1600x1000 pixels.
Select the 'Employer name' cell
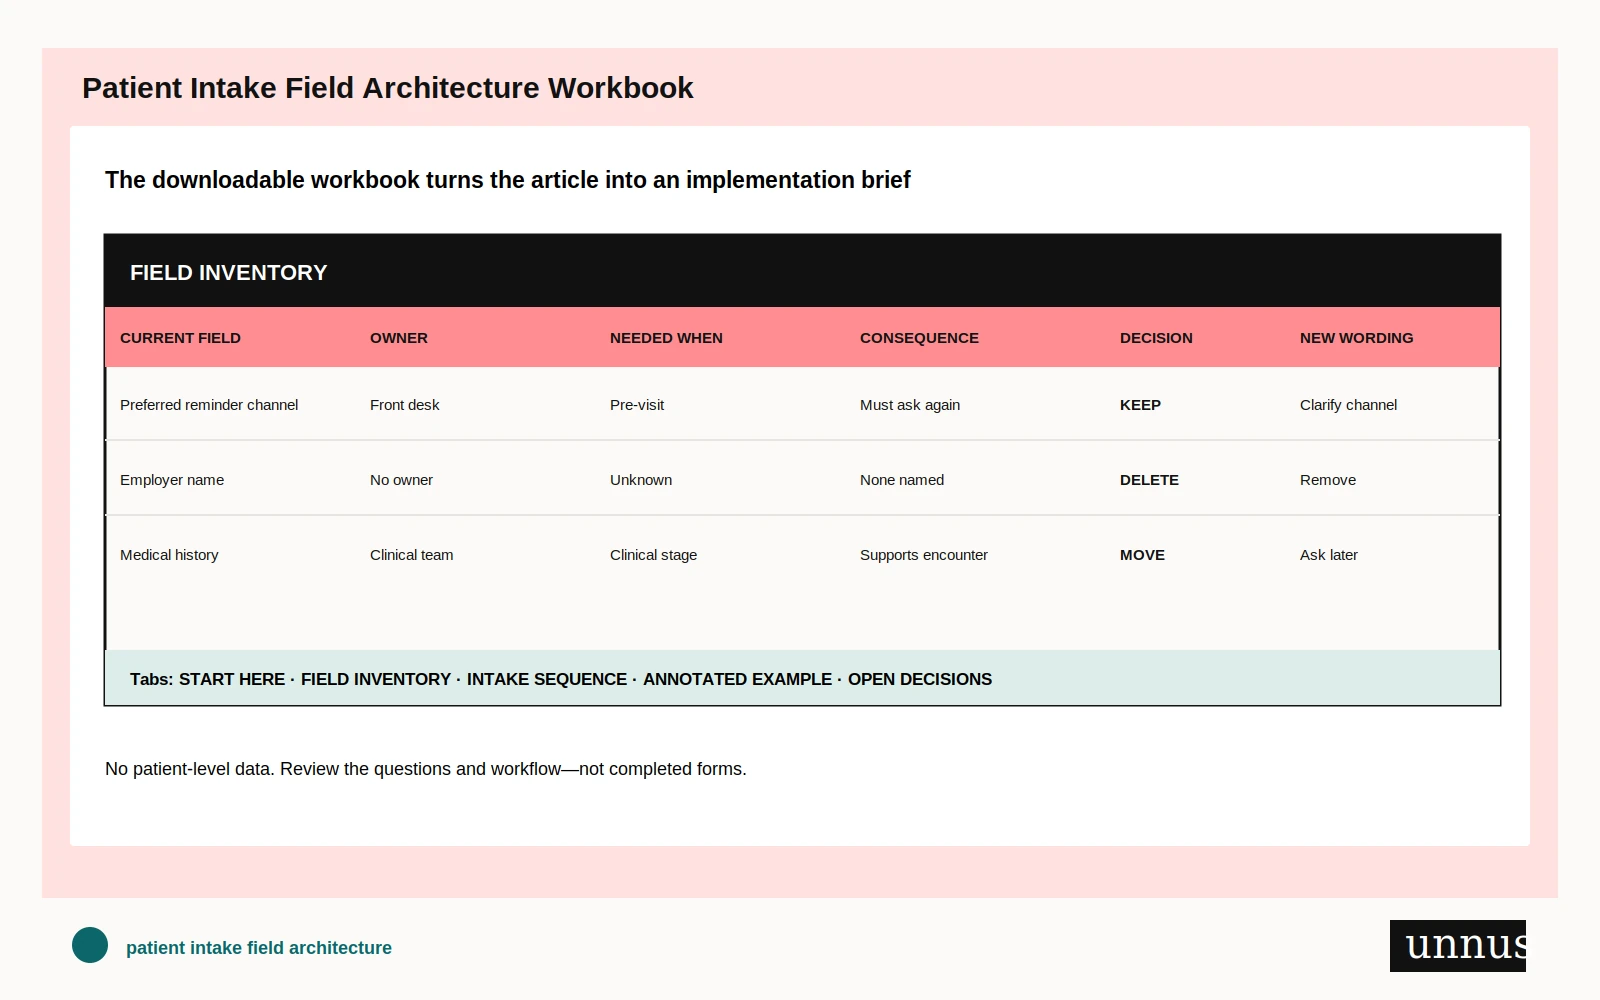coord(172,480)
